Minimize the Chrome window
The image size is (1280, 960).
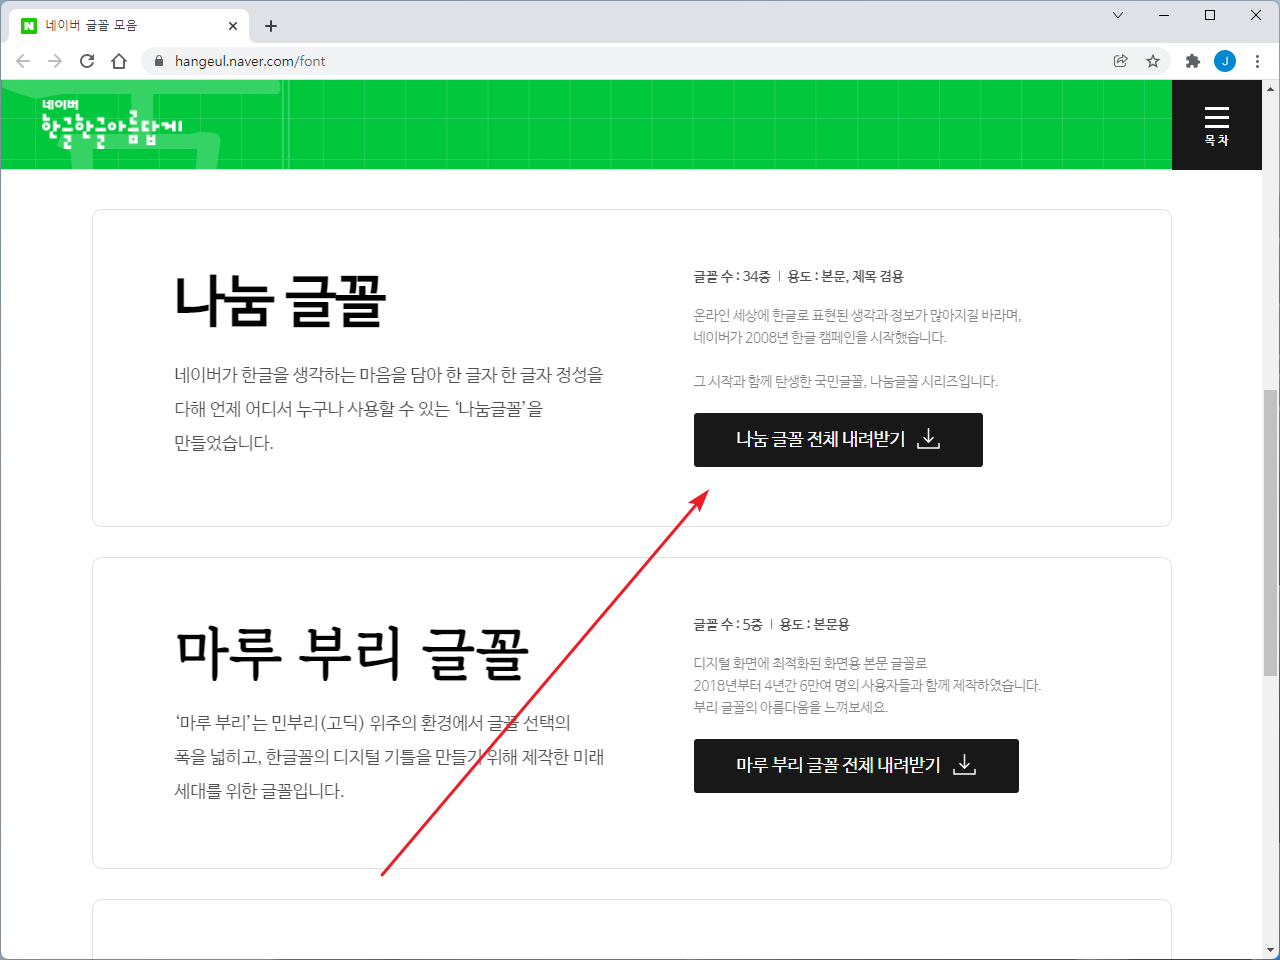[x=1164, y=15]
